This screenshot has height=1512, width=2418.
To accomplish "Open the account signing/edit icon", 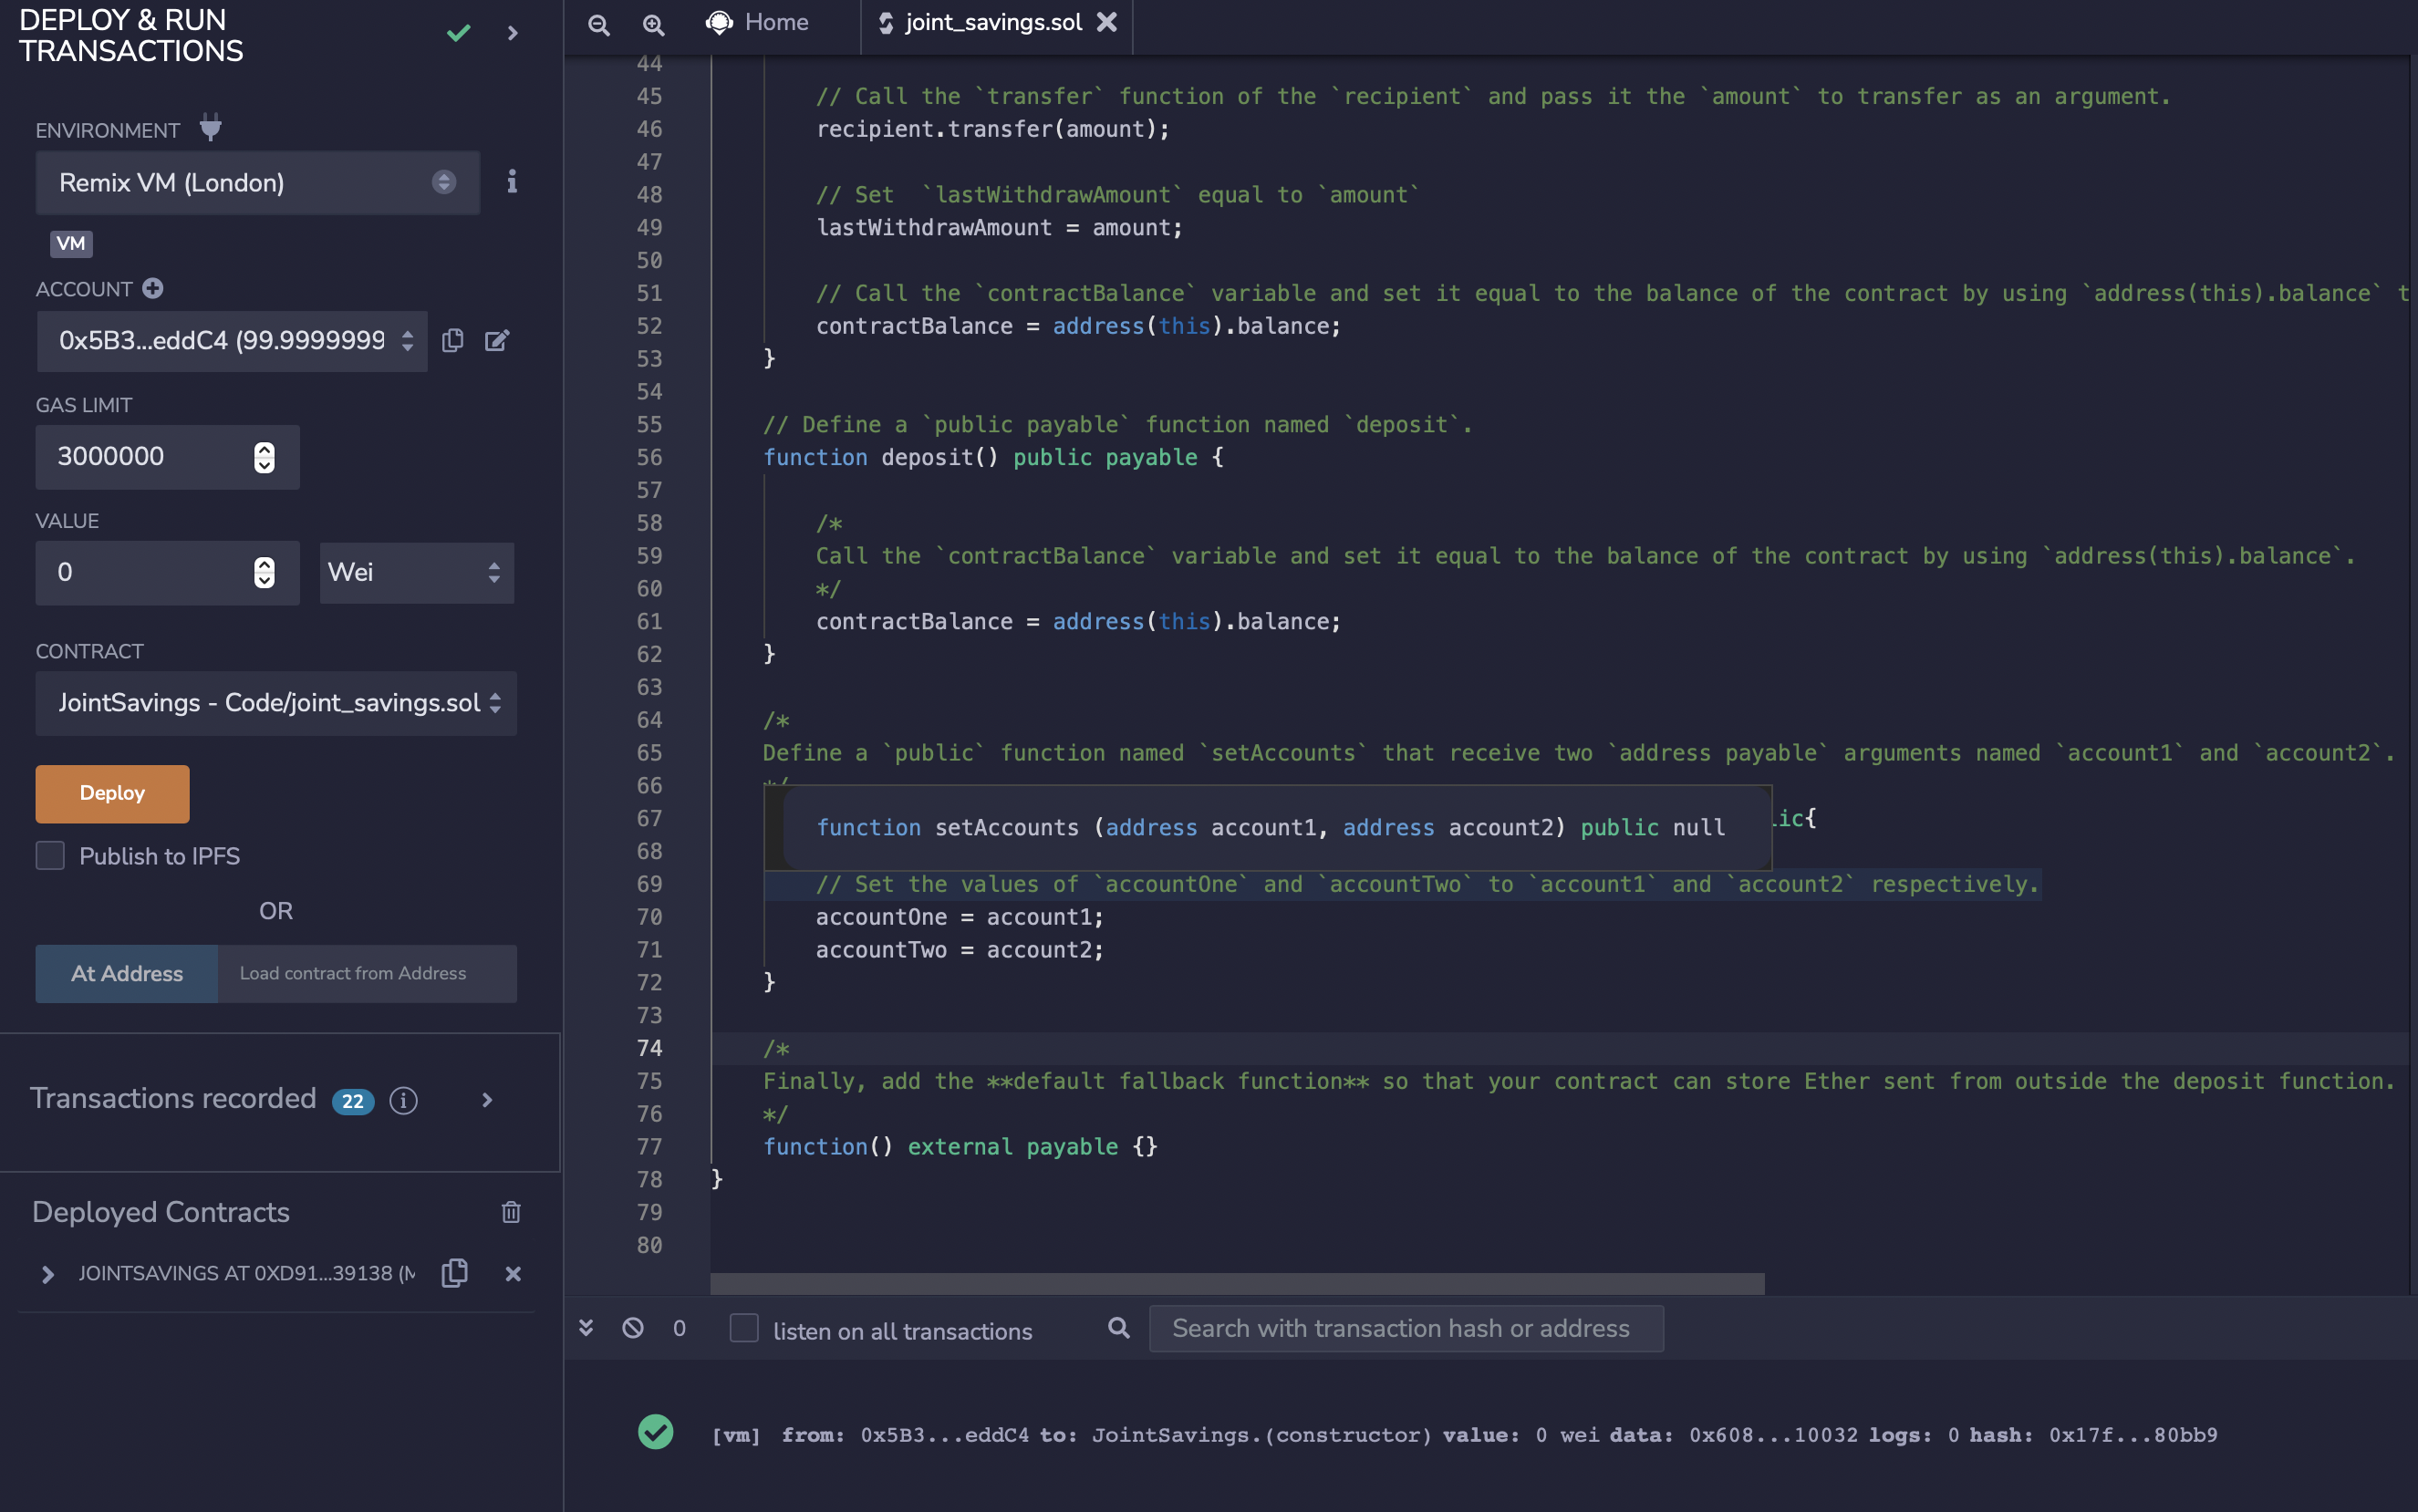I will [x=497, y=341].
